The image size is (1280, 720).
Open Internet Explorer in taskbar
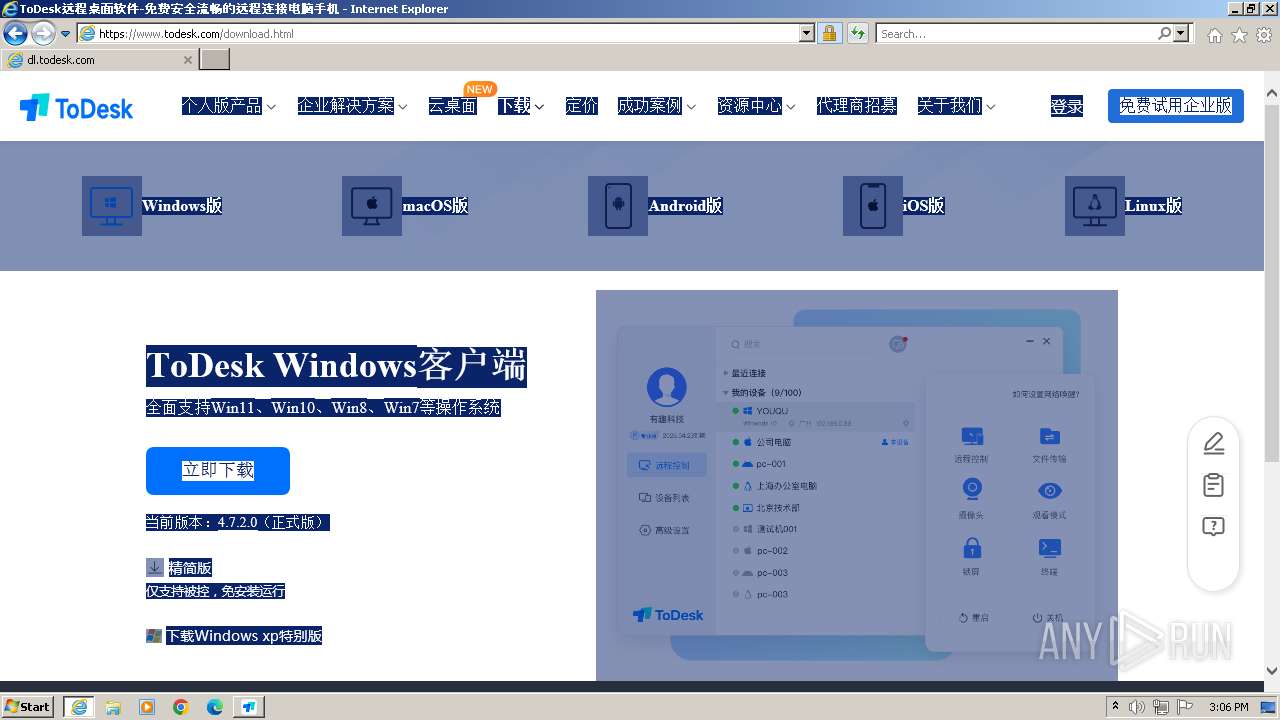(79, 707)
